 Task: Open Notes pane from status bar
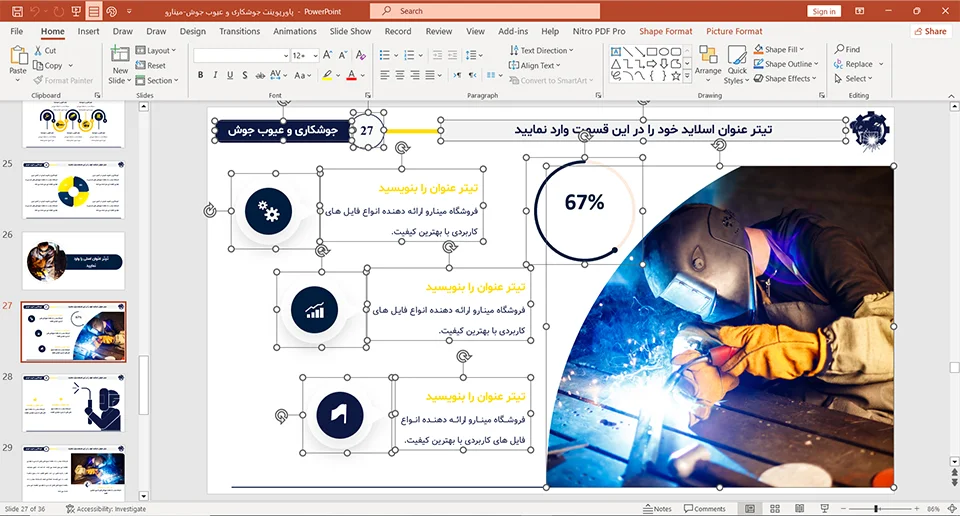point(658,509)
